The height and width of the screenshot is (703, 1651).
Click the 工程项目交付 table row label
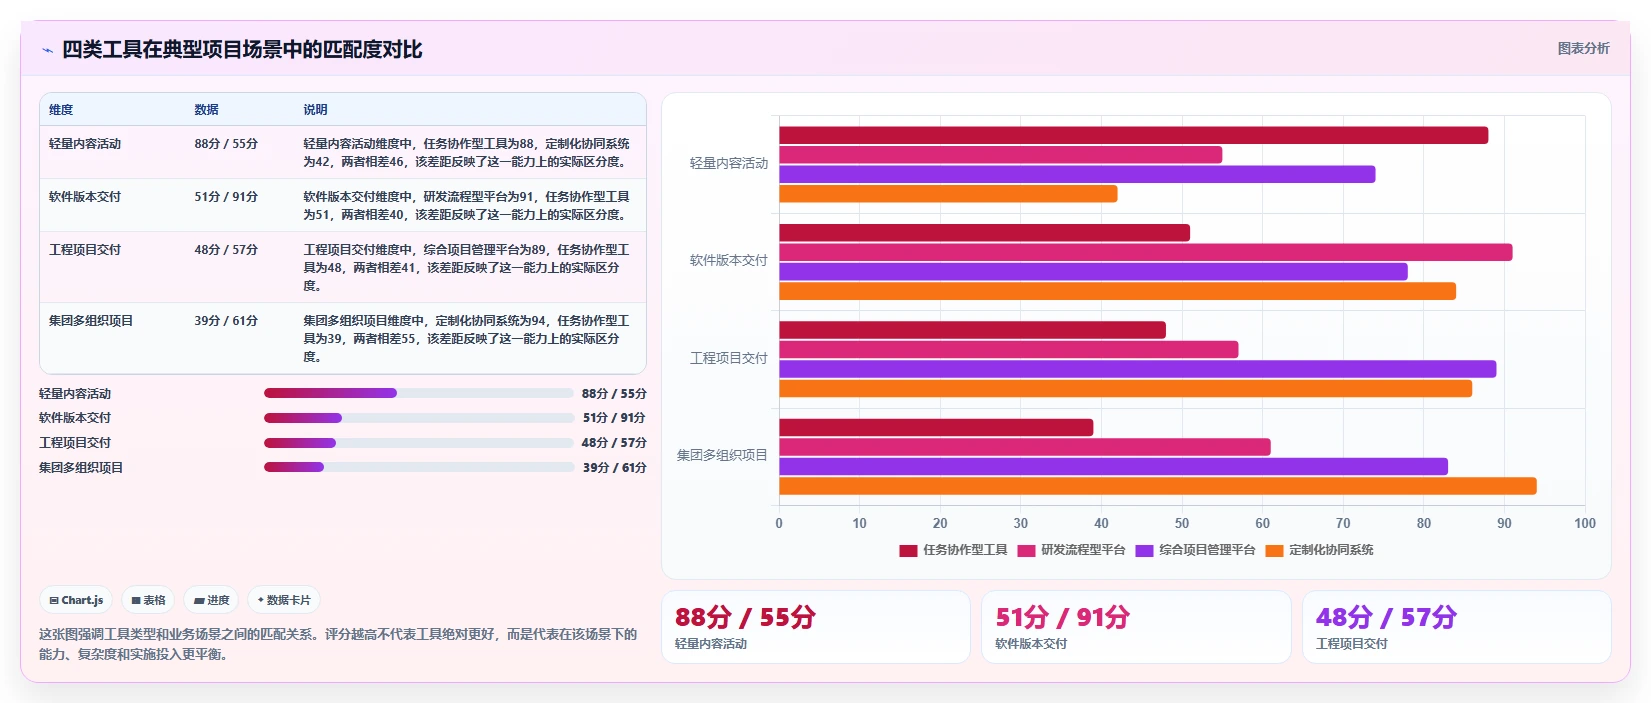coord(85,250)
